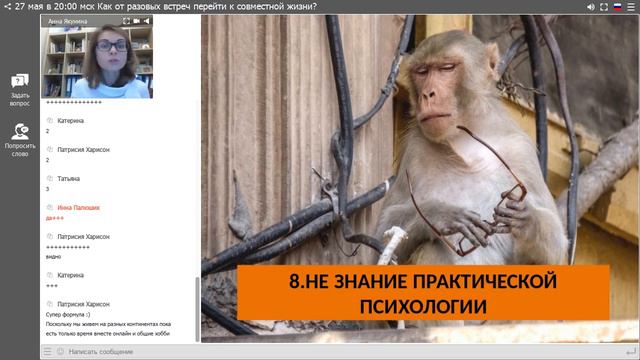Click the icon beside Катерина's "+++" message
This screenshot has height=360, width=640.
tap(50, 275)
